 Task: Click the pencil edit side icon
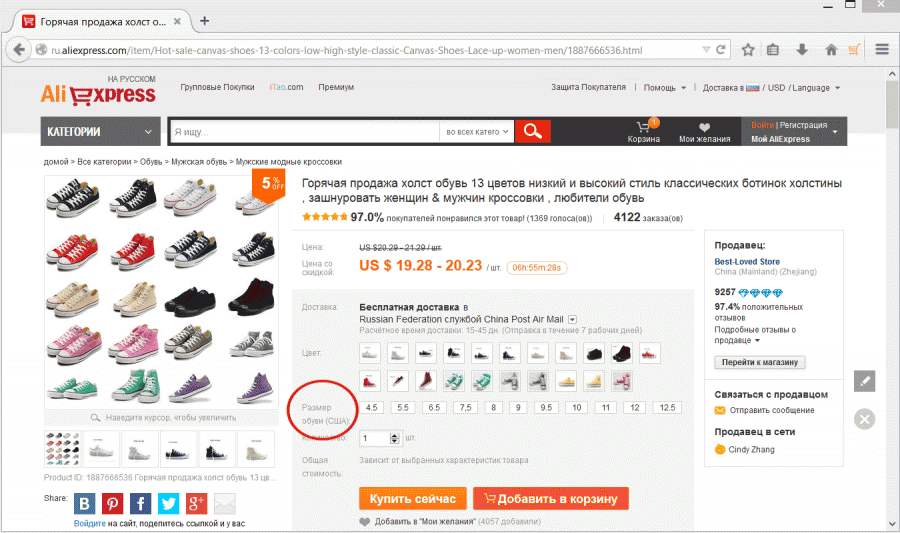[864, 380]
